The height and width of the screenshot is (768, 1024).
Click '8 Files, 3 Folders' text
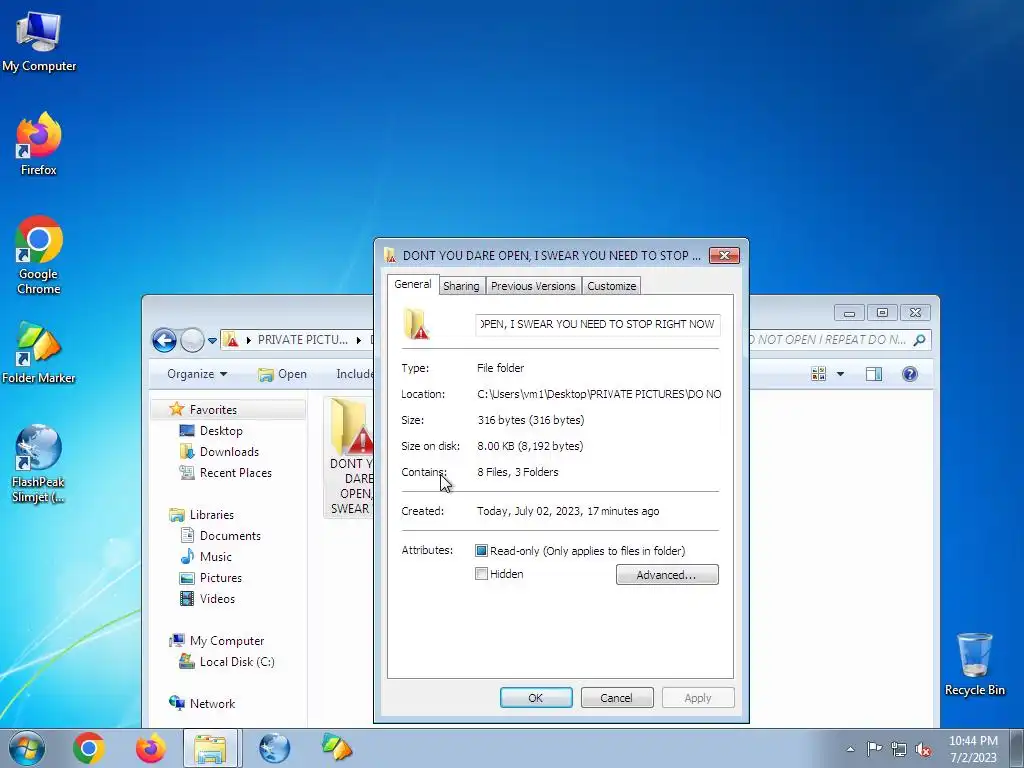(518, 472)
